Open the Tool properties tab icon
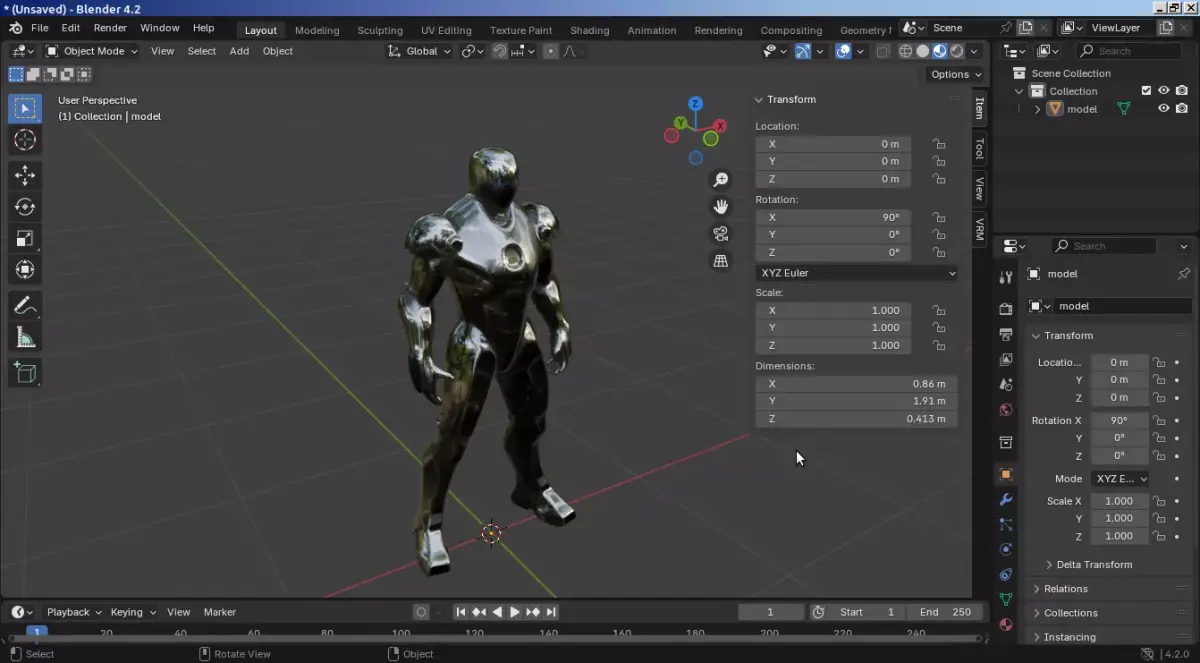The width and height of the screenshot is (1200, 663). coord(1006,276)
